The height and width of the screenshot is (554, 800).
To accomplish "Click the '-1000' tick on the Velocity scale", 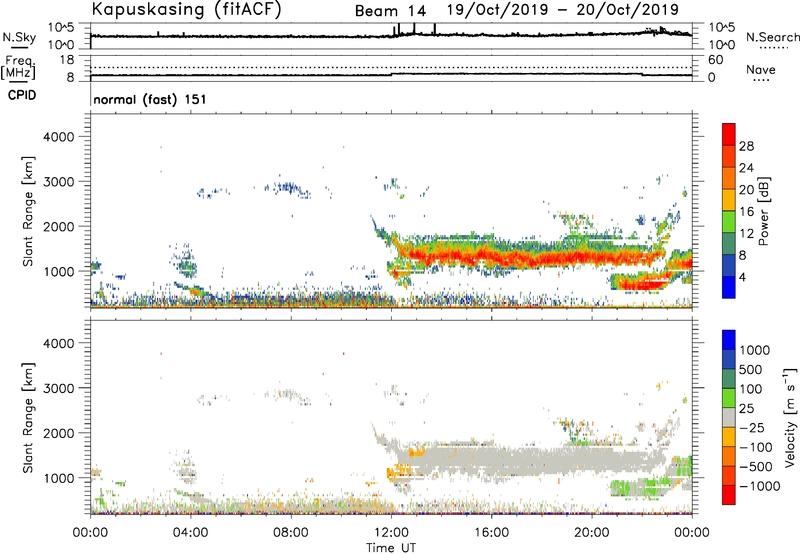I will (759, 486).
